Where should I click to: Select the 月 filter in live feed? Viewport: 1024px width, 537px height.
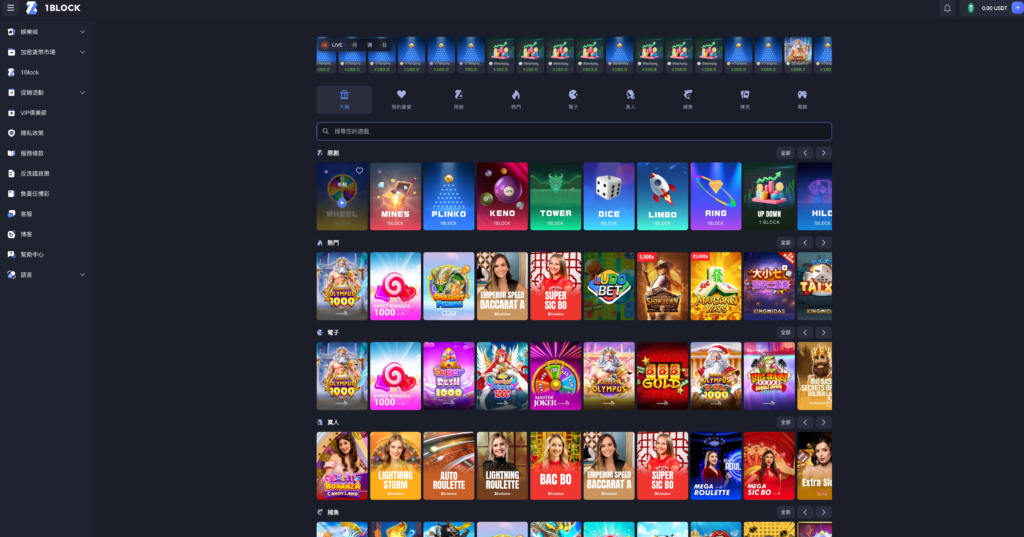[354, 45]
